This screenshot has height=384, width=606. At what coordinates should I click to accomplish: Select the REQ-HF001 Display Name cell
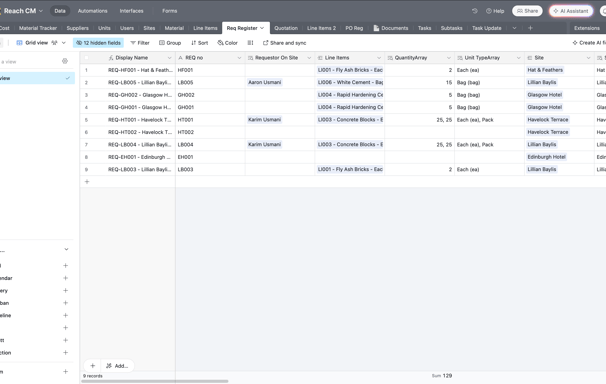pos(140,70)
